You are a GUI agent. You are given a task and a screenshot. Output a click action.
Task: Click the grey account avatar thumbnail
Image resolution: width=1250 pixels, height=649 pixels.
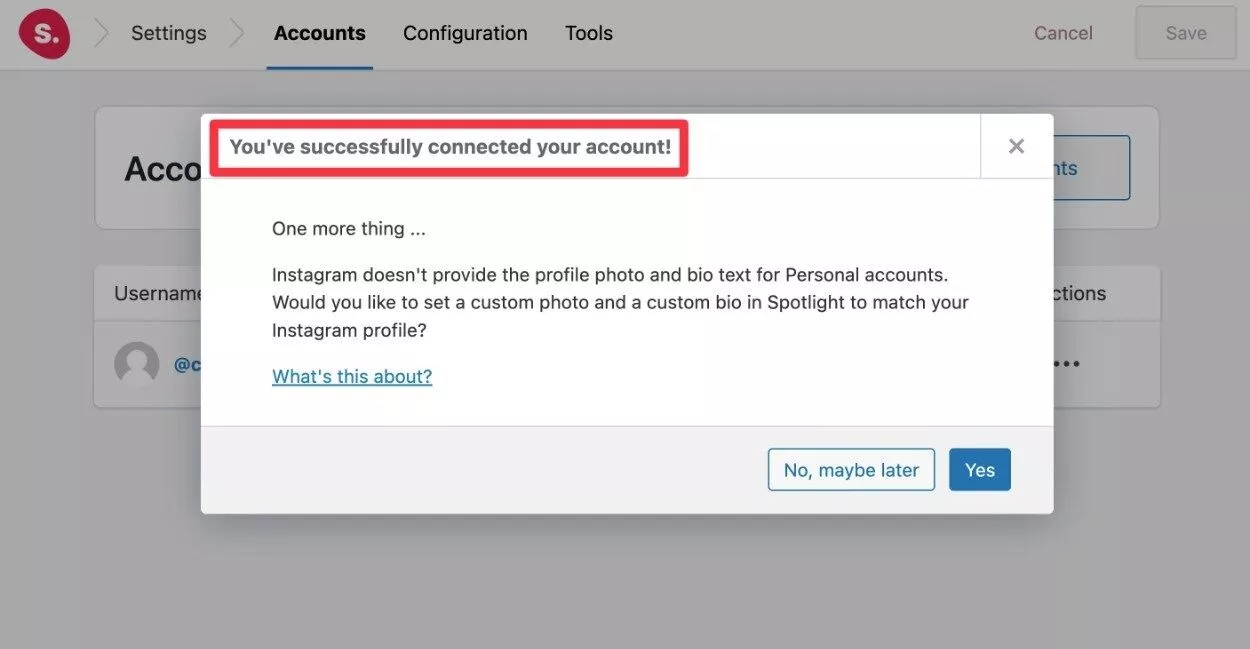pyautogui.click(x=137, y=365)
